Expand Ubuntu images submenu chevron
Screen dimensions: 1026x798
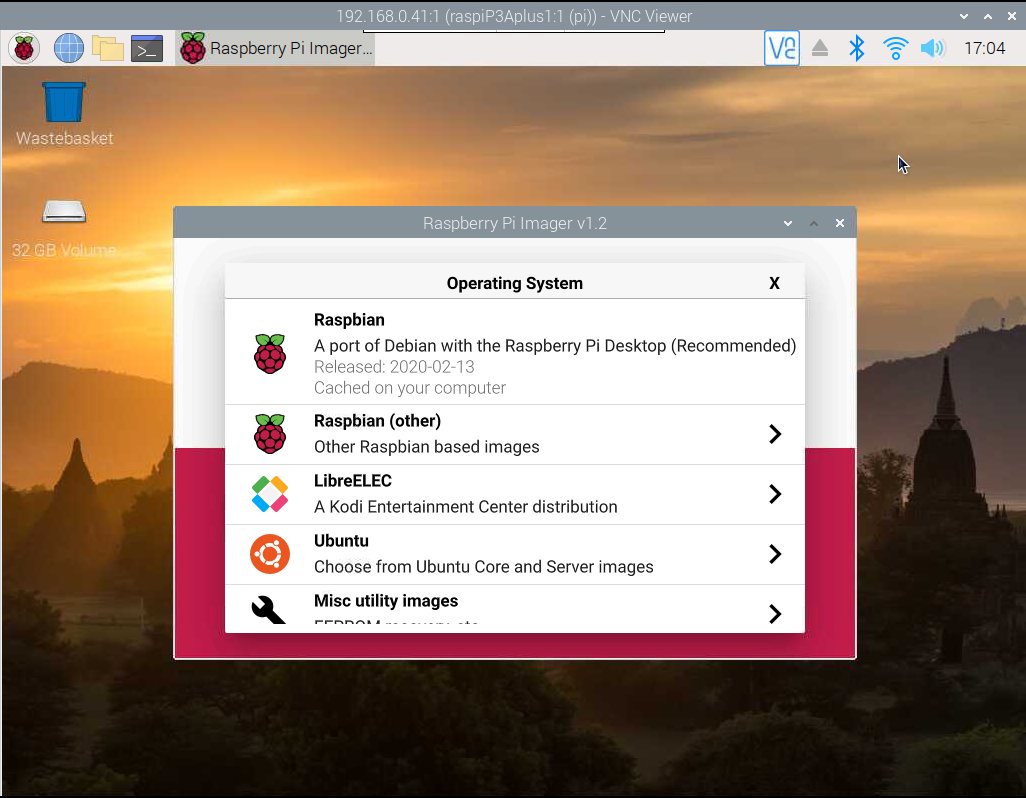775,554
